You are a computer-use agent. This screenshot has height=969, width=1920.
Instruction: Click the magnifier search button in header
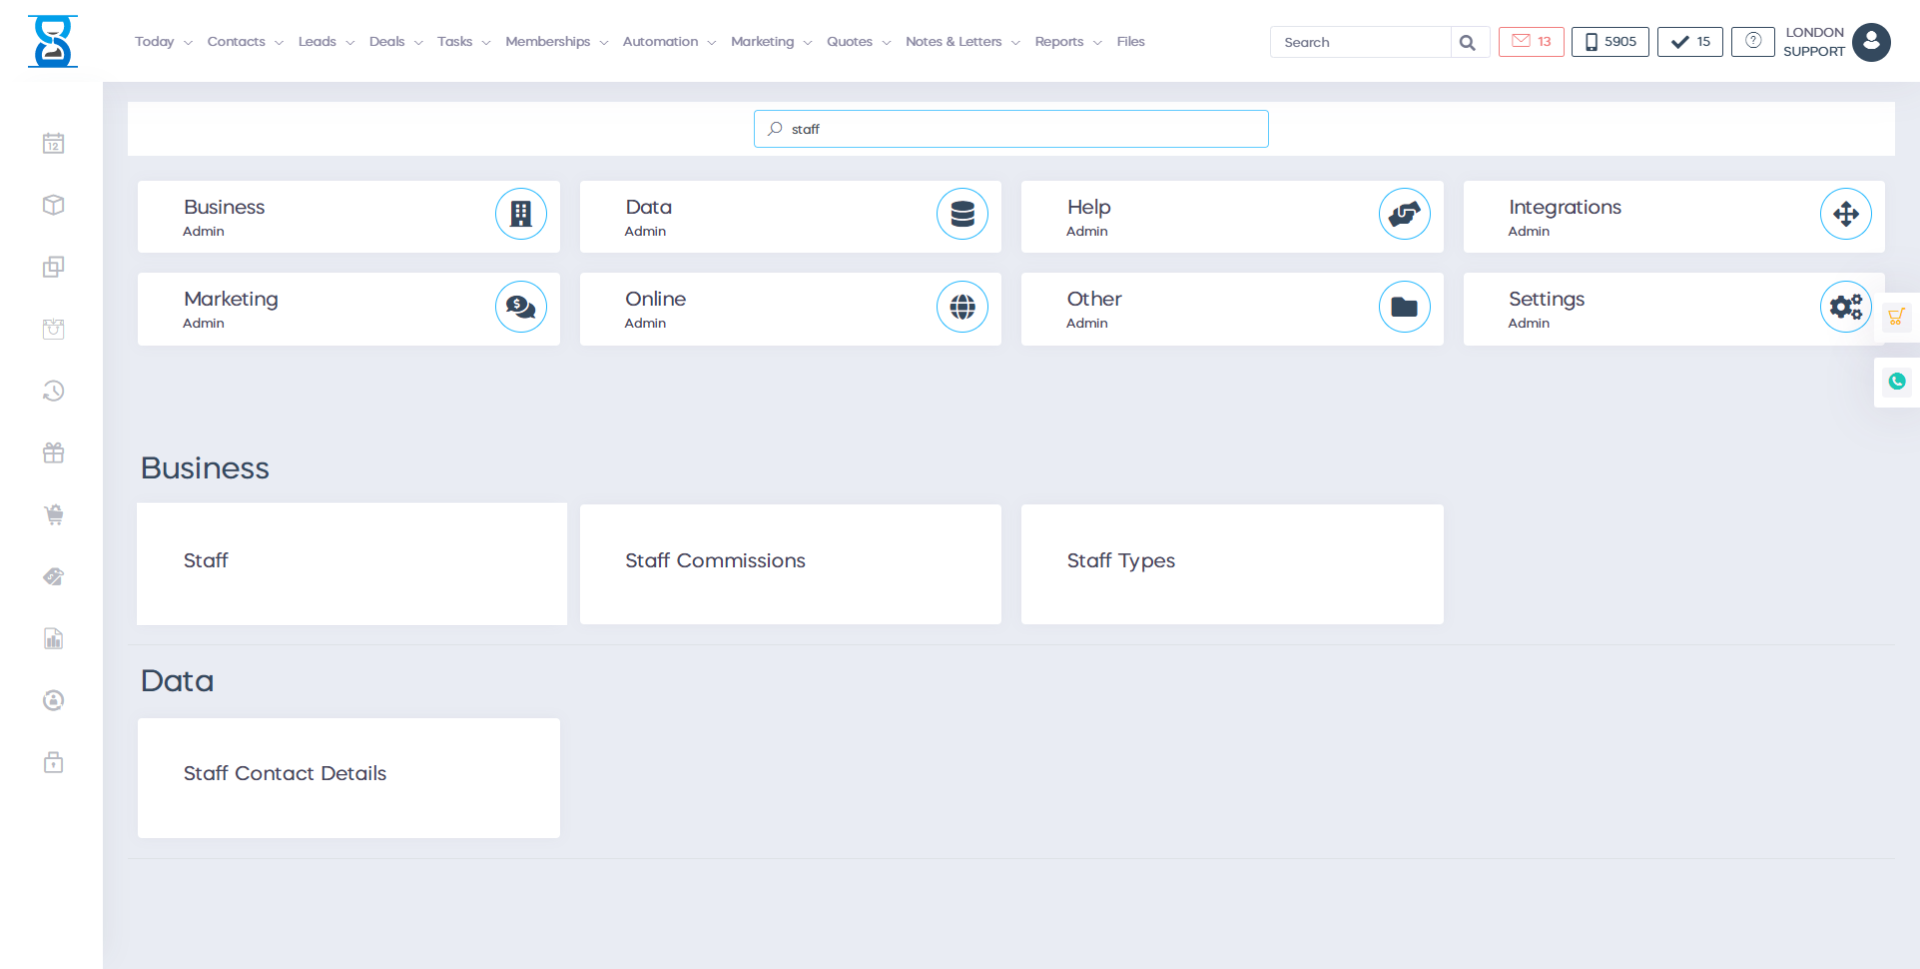click(x=1467, y=43)
